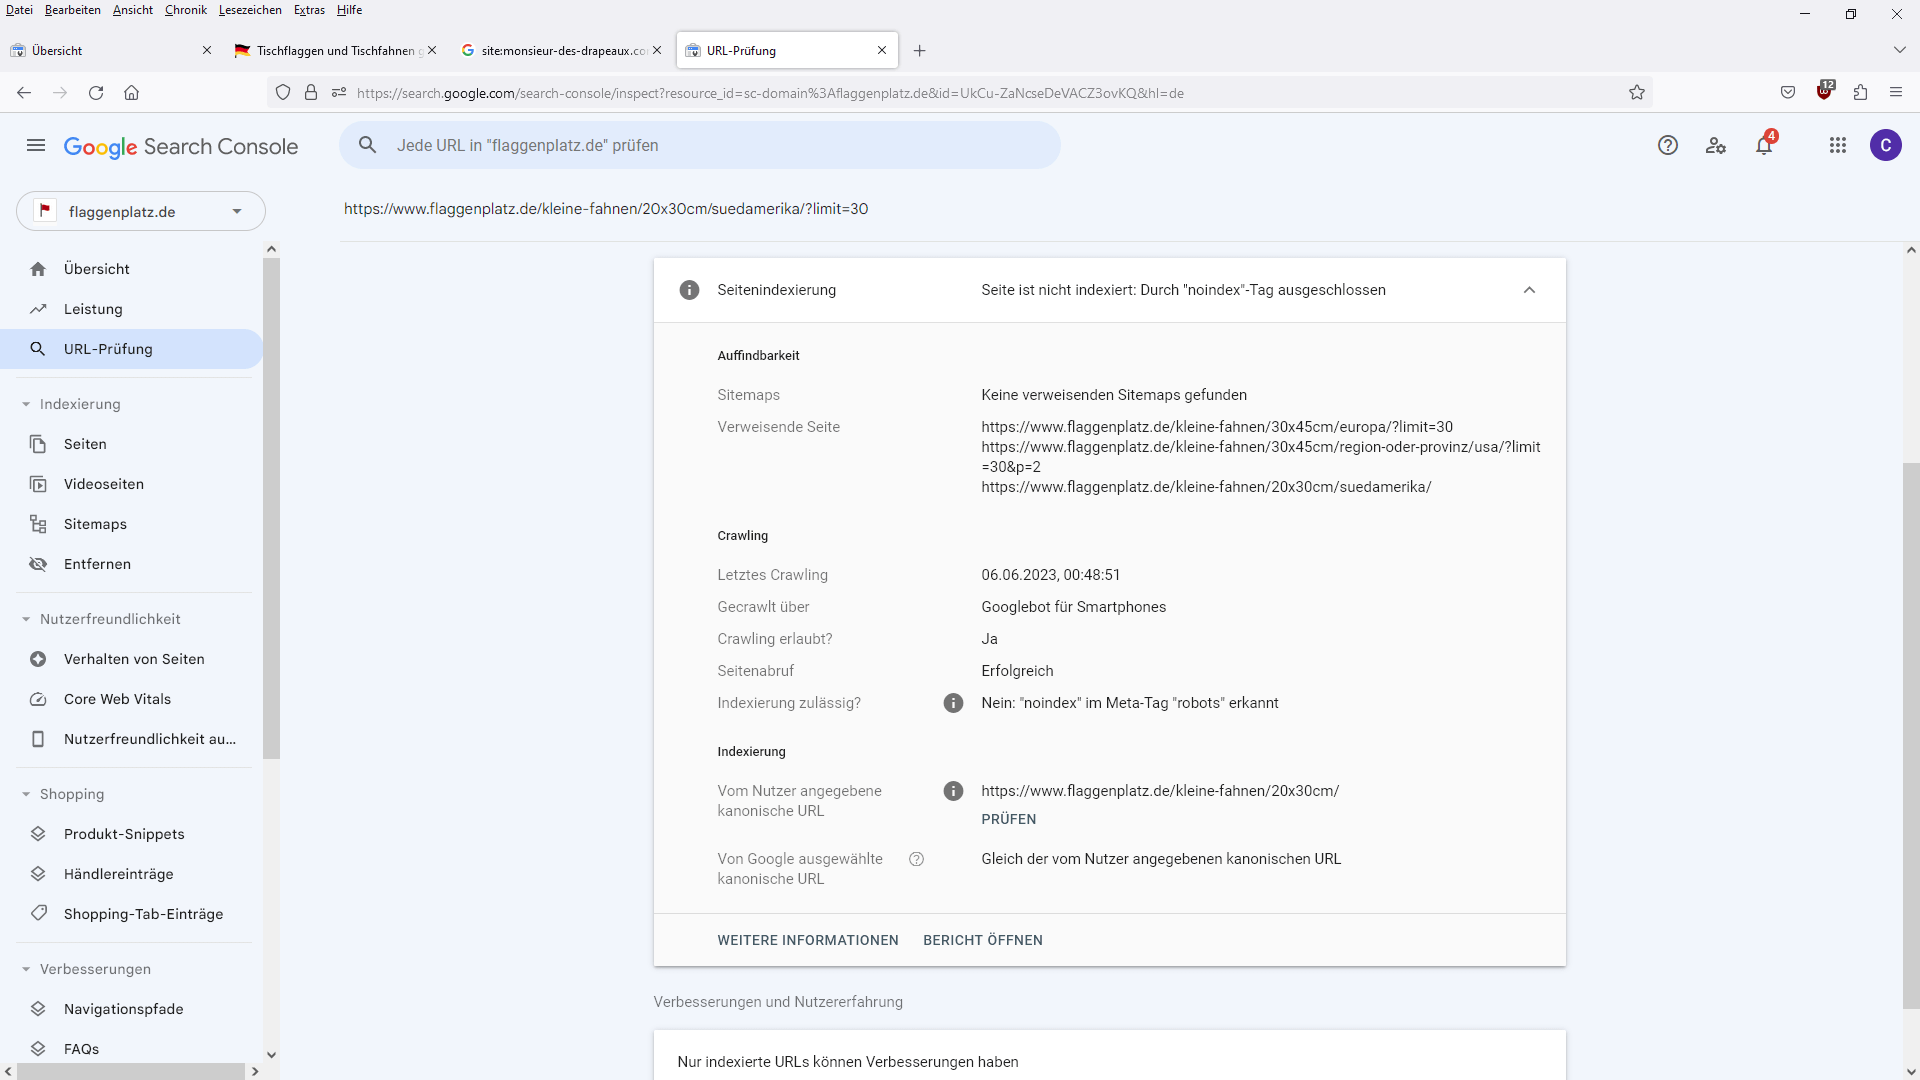Screen dimensions: 1920x1080
Task: Open the flaggenplatz.de property selector
Action: (x=141, y=211)
